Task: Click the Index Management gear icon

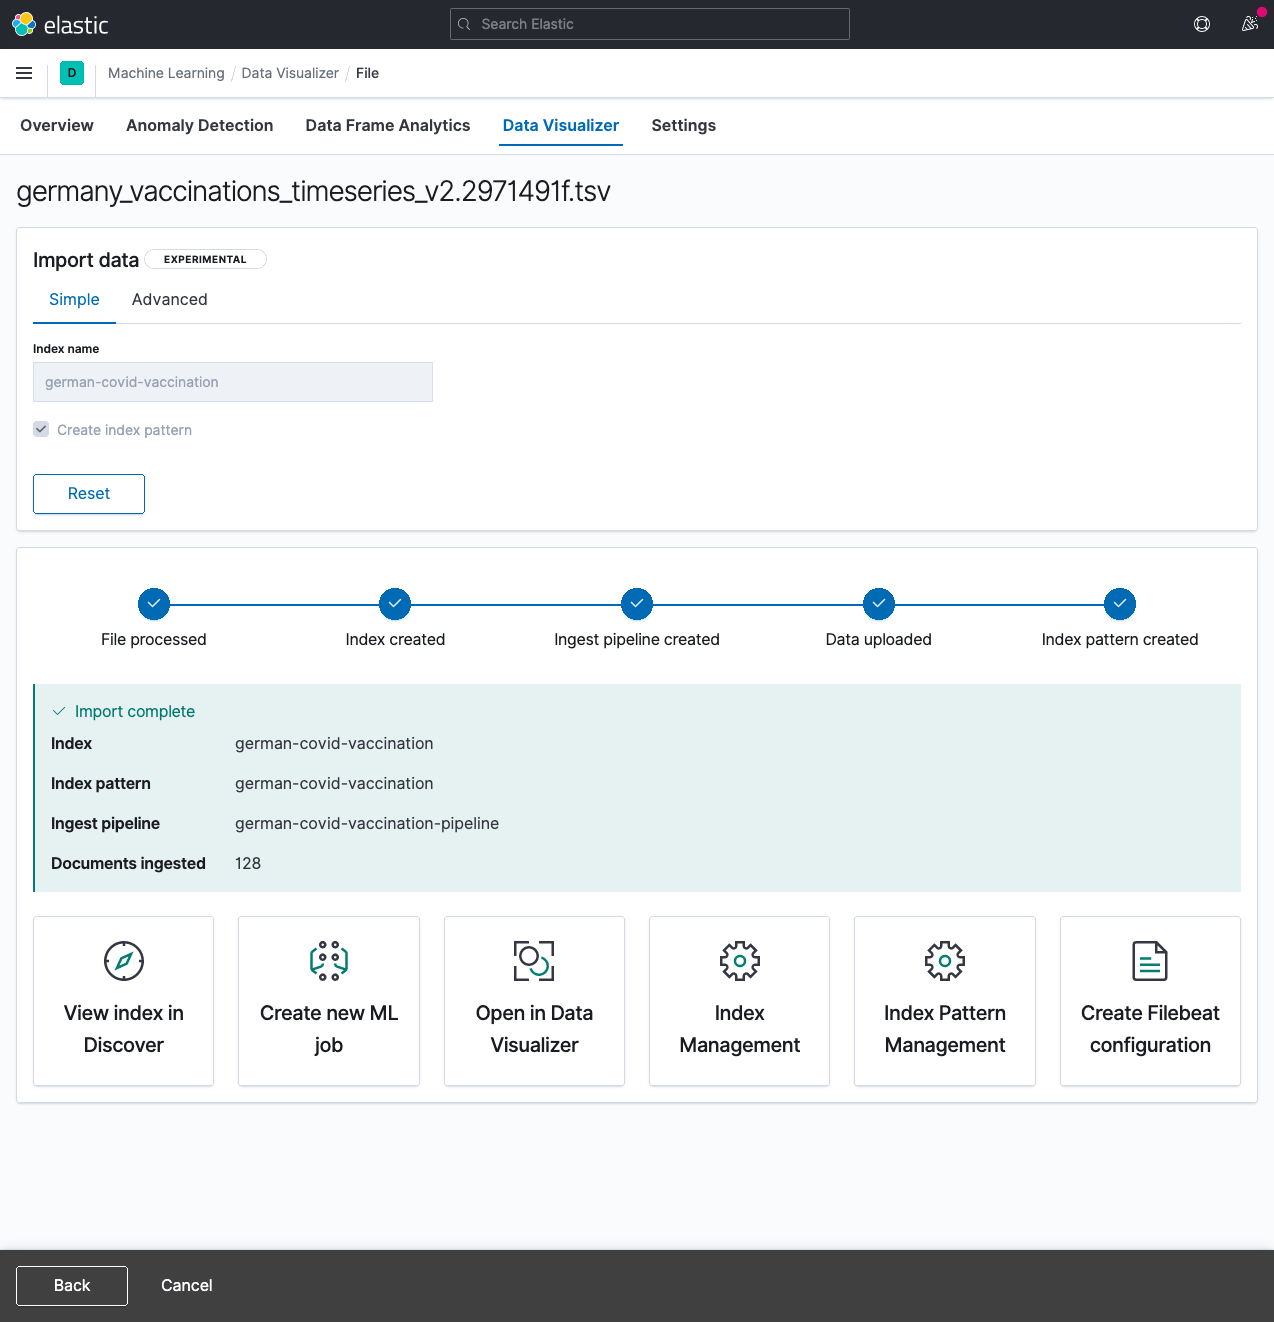Action: coord(740,961)
